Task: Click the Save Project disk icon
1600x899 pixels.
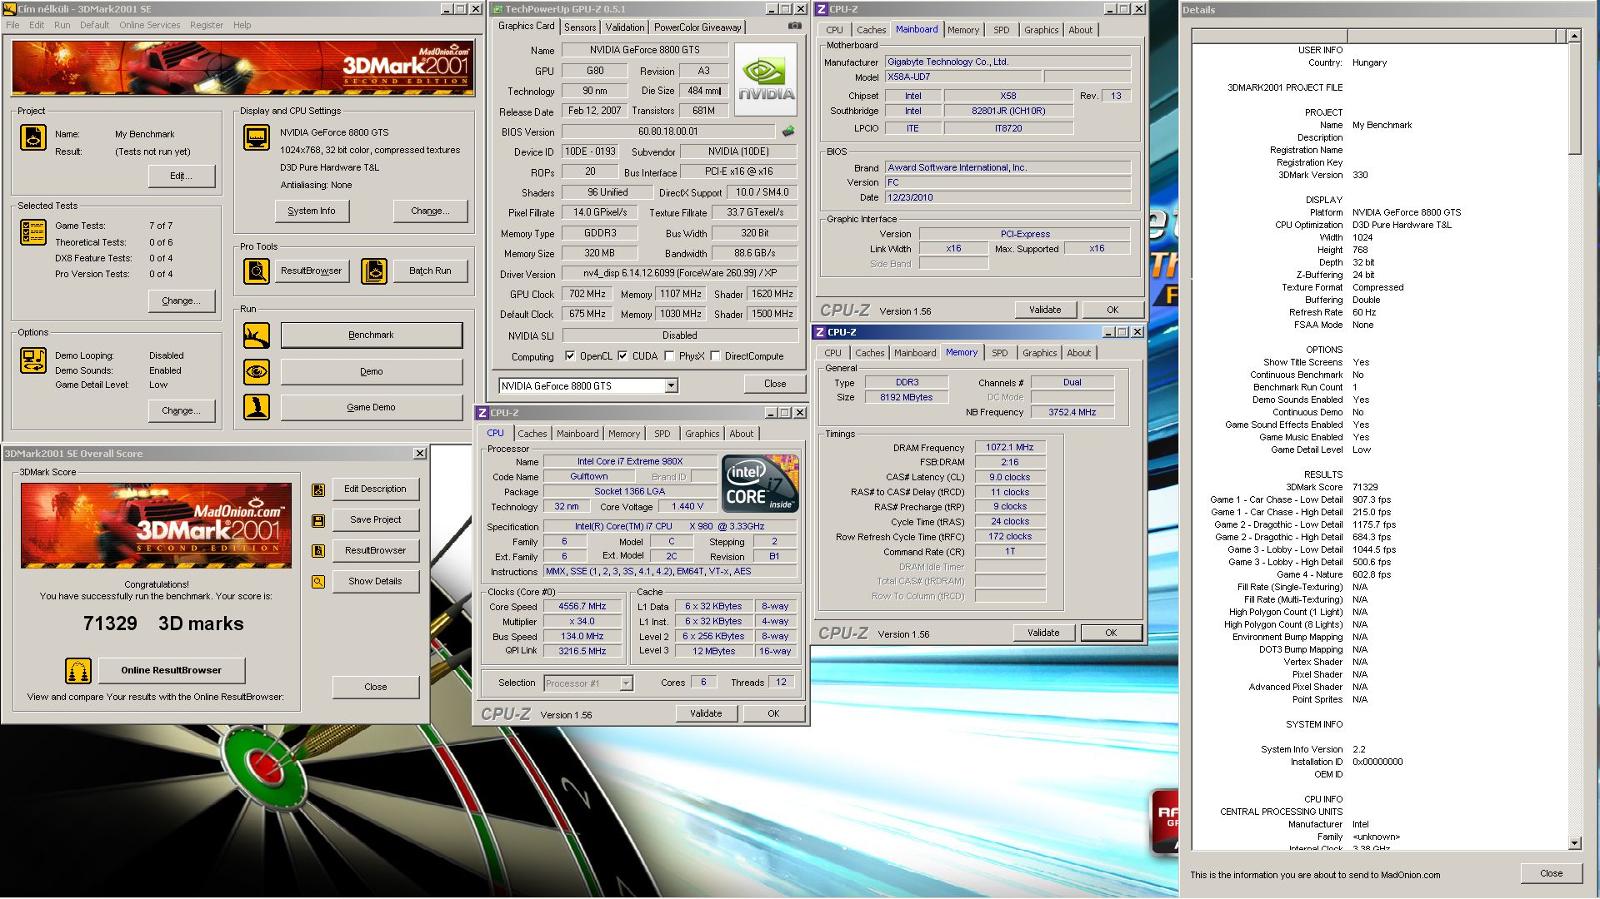Action: [x=318, y=520]
